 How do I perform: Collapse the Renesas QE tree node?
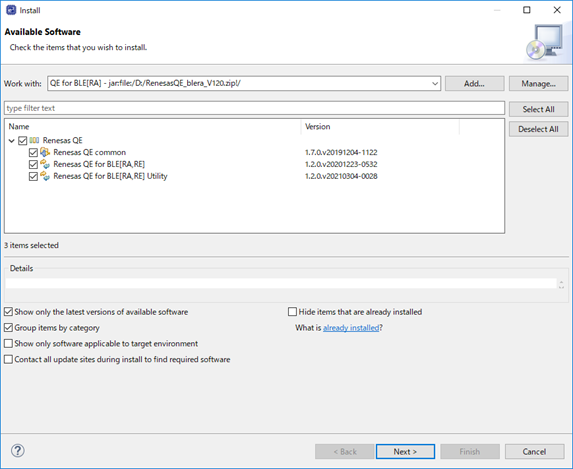pos(12,140)
